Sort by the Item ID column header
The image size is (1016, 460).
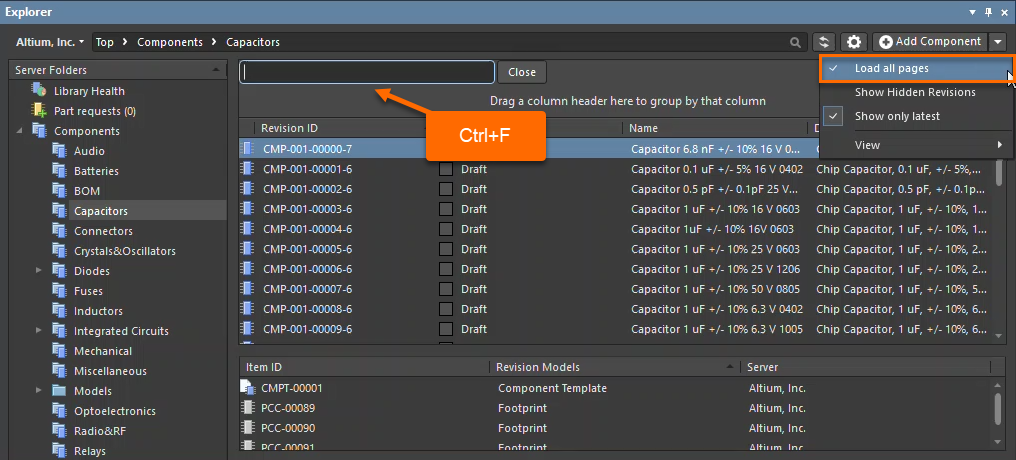(264, 367)
